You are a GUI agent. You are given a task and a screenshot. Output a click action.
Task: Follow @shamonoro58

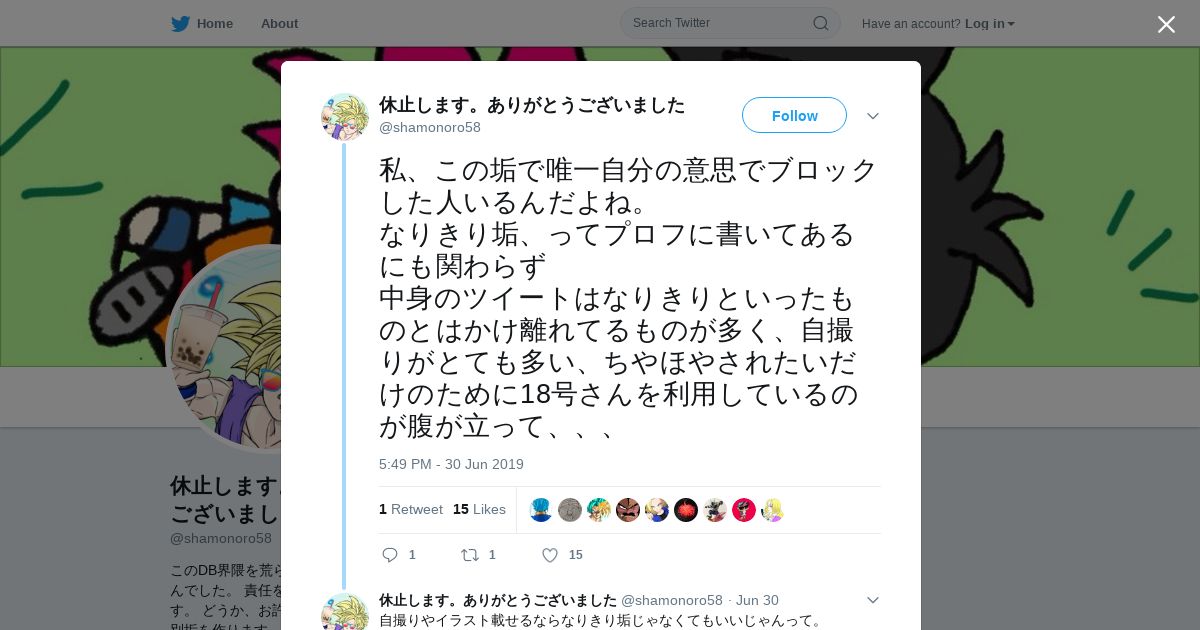(794, 116)
